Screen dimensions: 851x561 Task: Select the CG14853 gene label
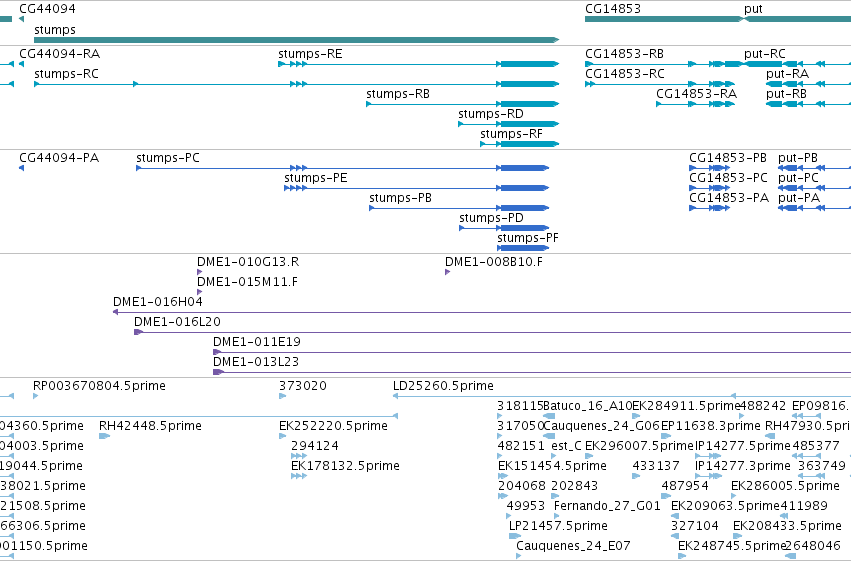point(613,9)
